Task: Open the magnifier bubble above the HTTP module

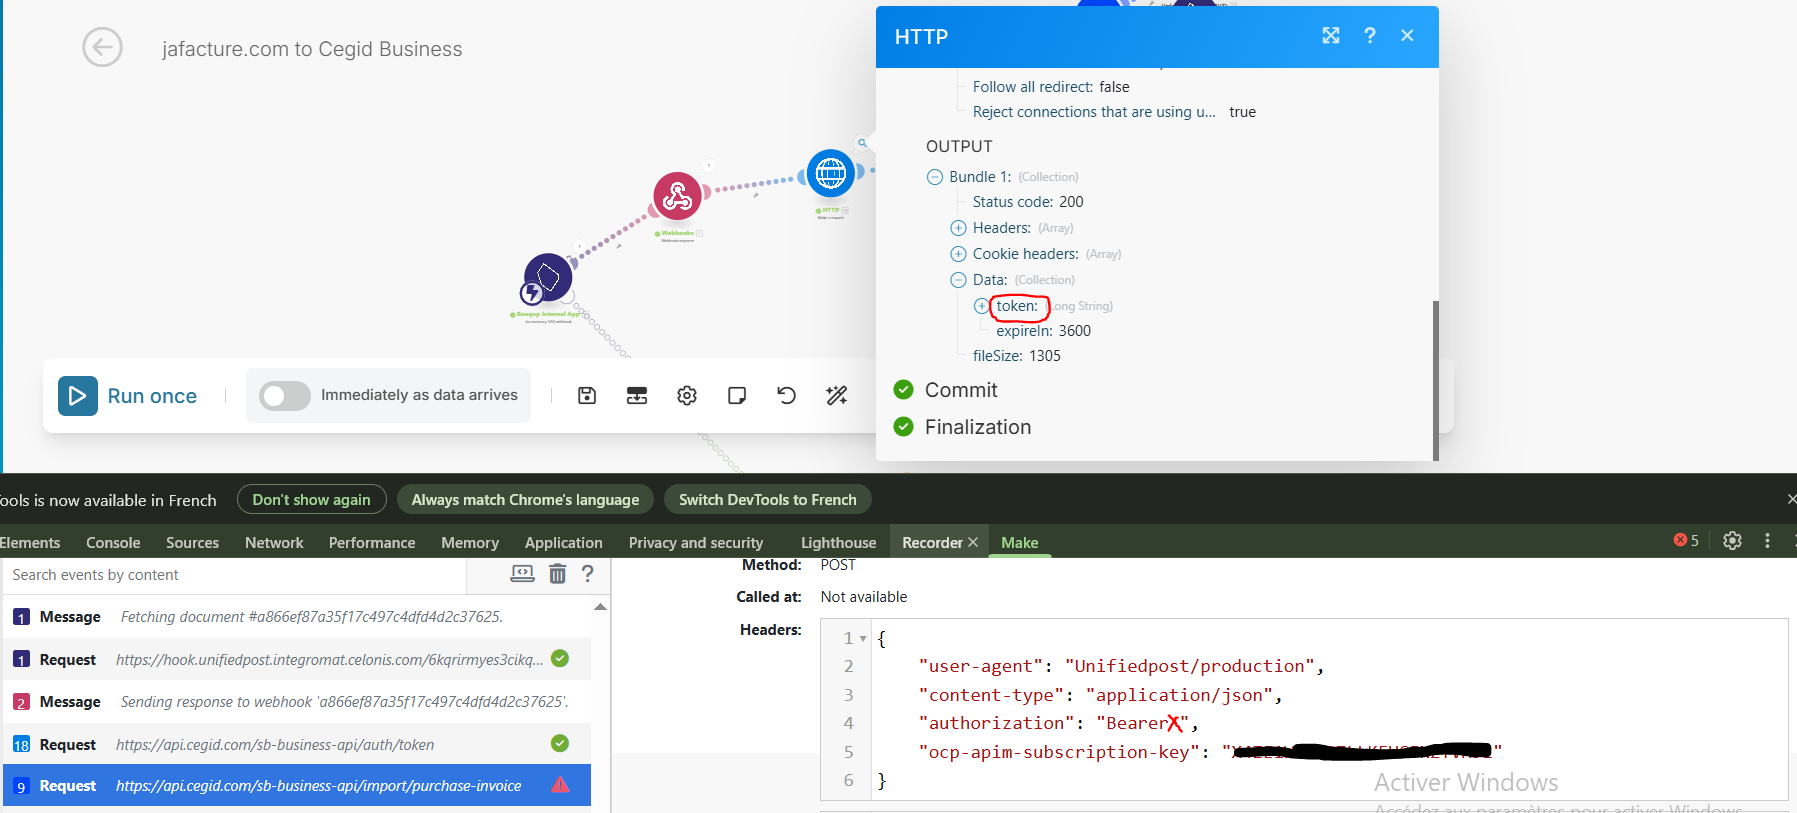Action: click(x=862, y=143)
